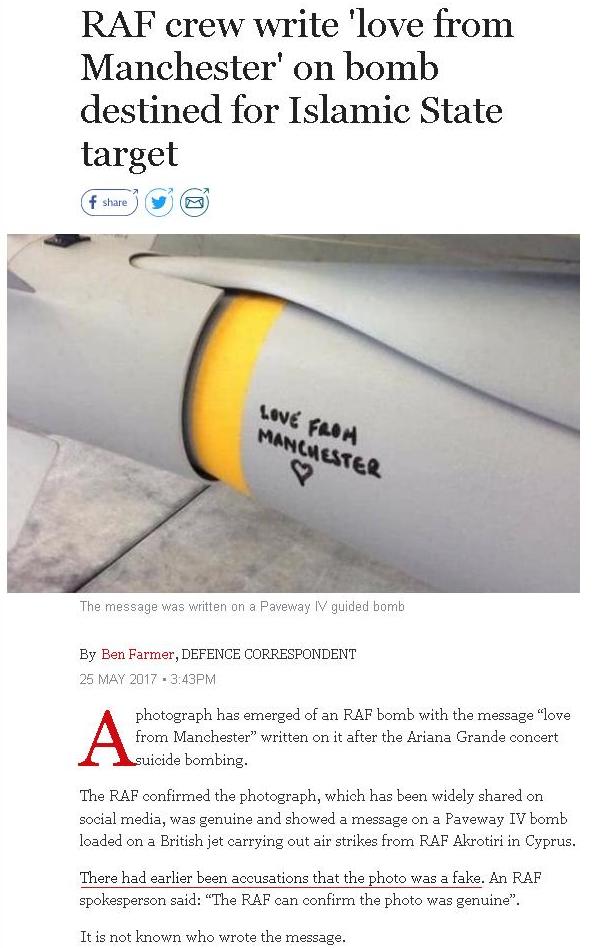Screen dimensions: 593x948
Task: Click the 25 MAY 2017 publication date
Action: [x=118, y=679]
